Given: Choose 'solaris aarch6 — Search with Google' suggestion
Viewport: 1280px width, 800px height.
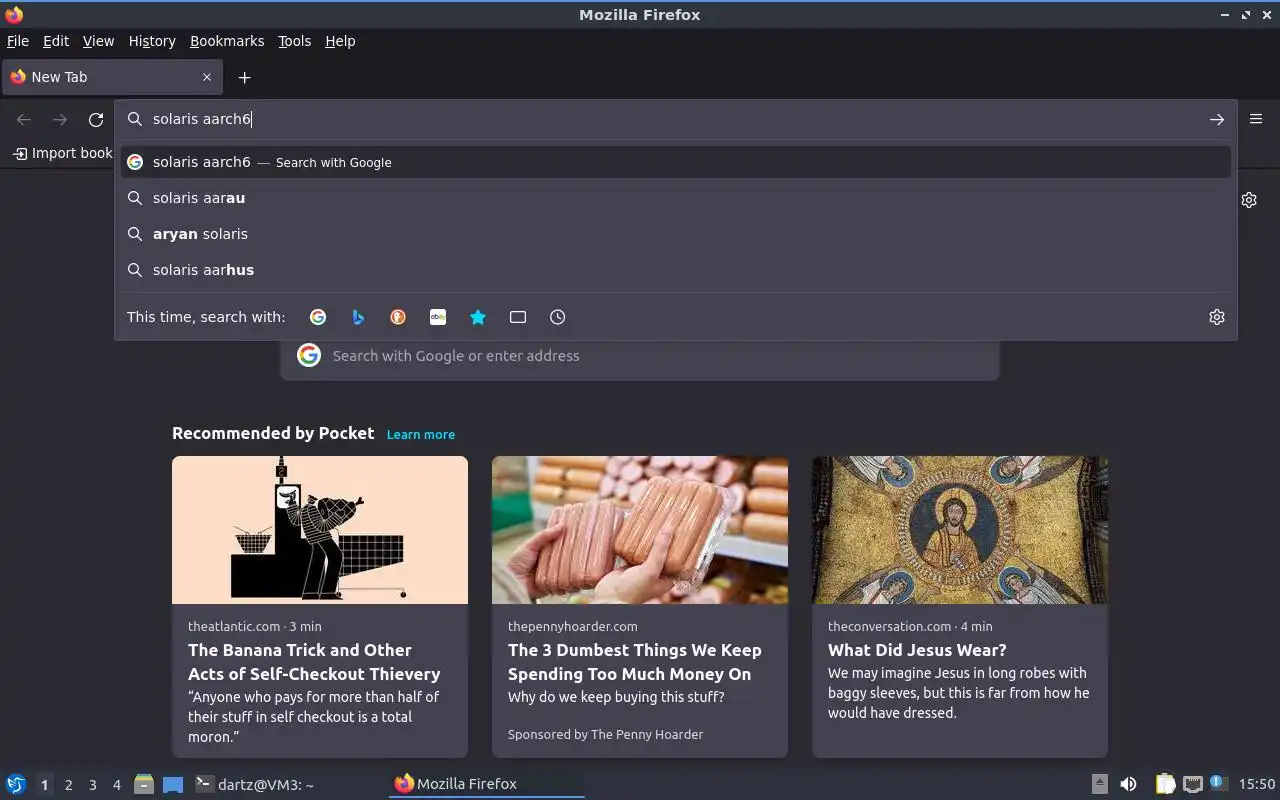Looking at the screenshot, I should coord(676,162).
